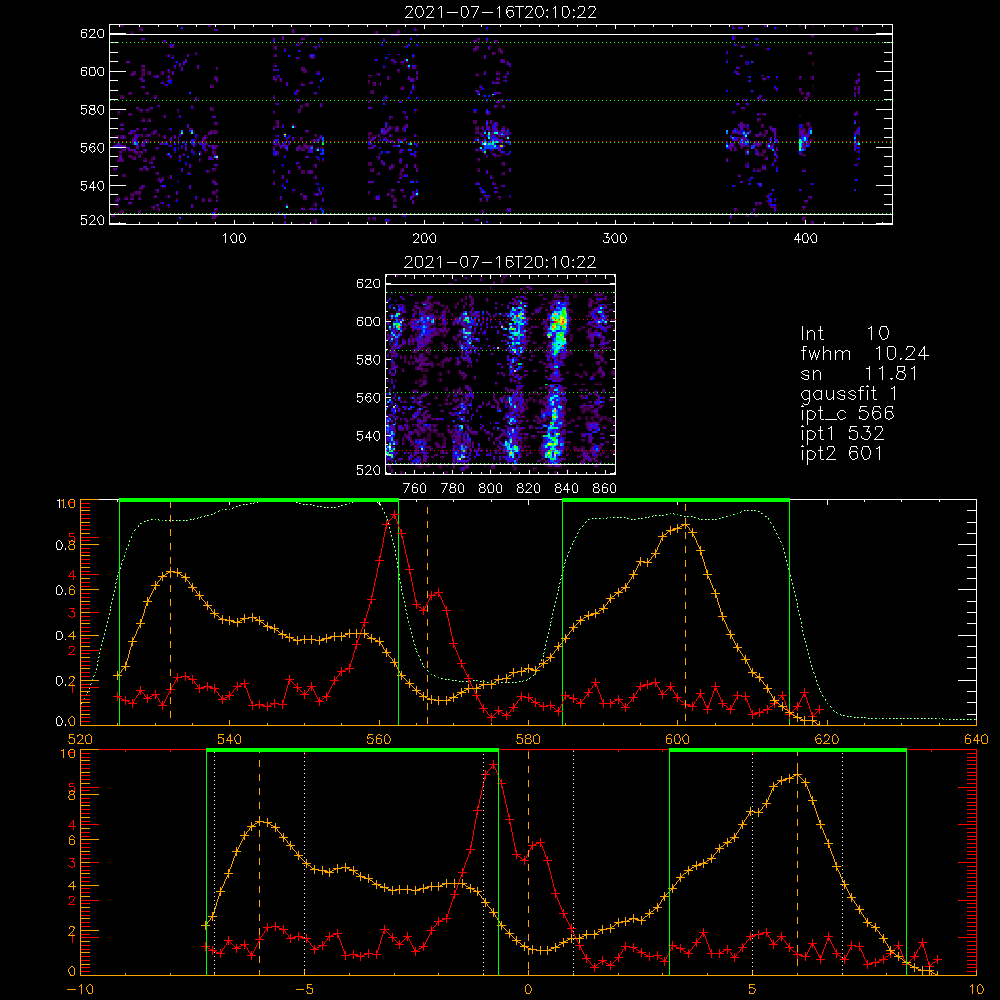The image size is (1000, 1000).
Task: Click x-axis label 200 on top spectrogram
Action: (x=424, y=239)
